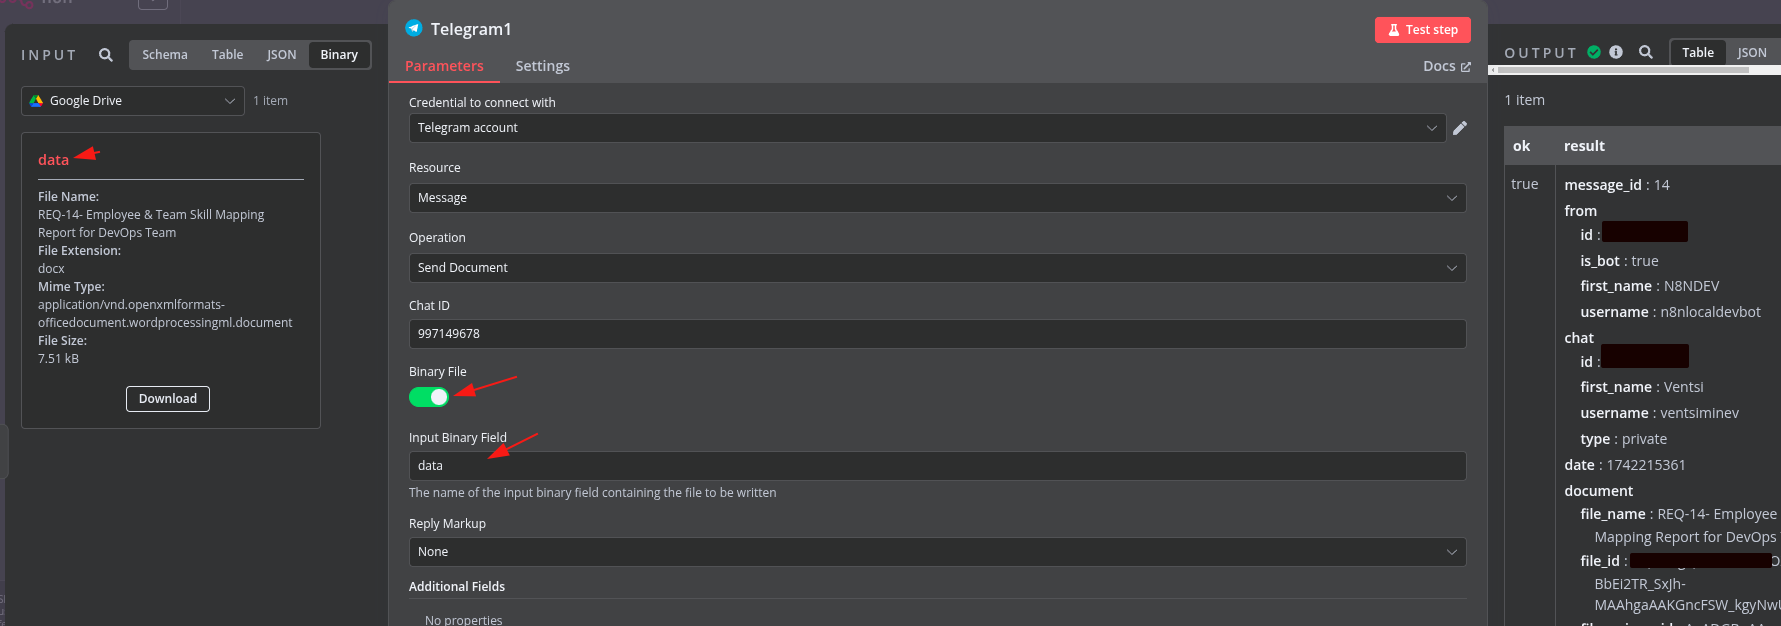Click the Google Drive icon
This screenshot has height=626, width=1781.
[37, 101]
